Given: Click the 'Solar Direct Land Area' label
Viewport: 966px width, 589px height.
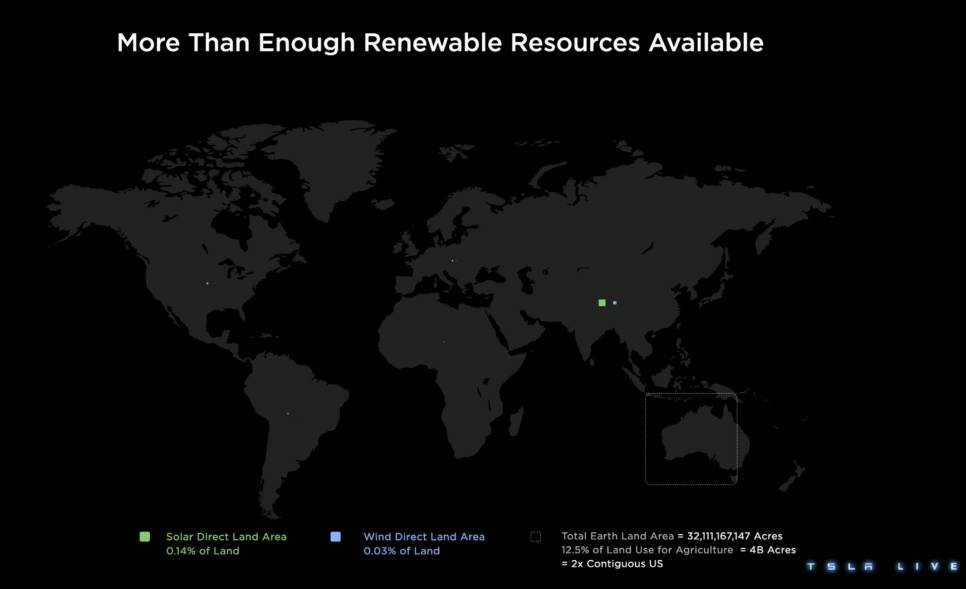Looking at the screenshot, I should 226,537.
